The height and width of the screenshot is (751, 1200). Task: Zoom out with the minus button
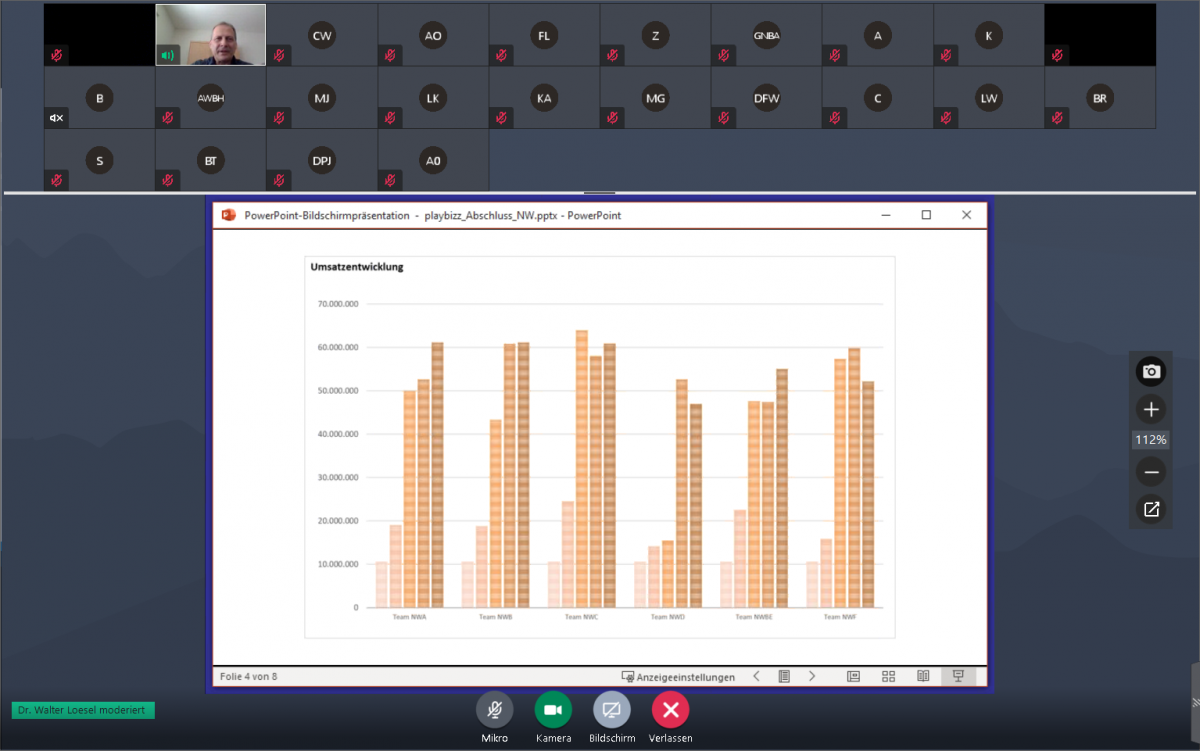[x=1151, y=472]
